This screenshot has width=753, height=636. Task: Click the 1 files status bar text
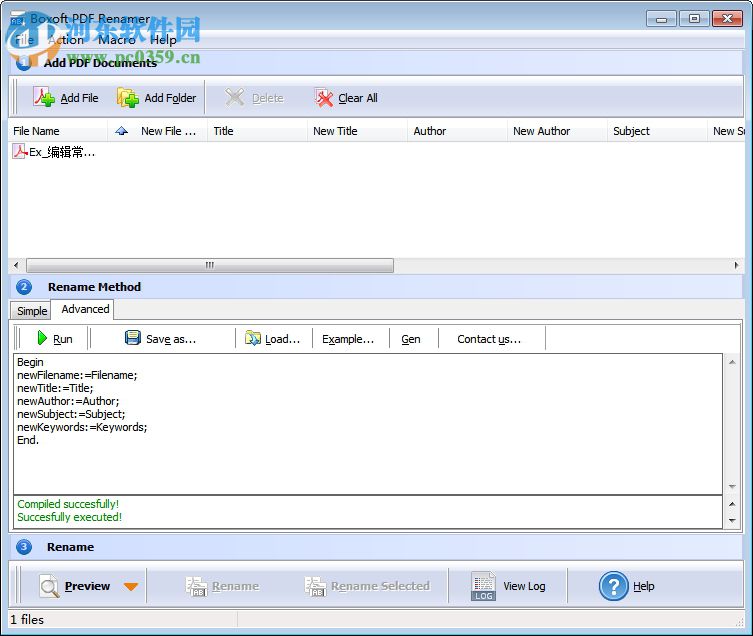pyautogui.click(x=27, y=620)
